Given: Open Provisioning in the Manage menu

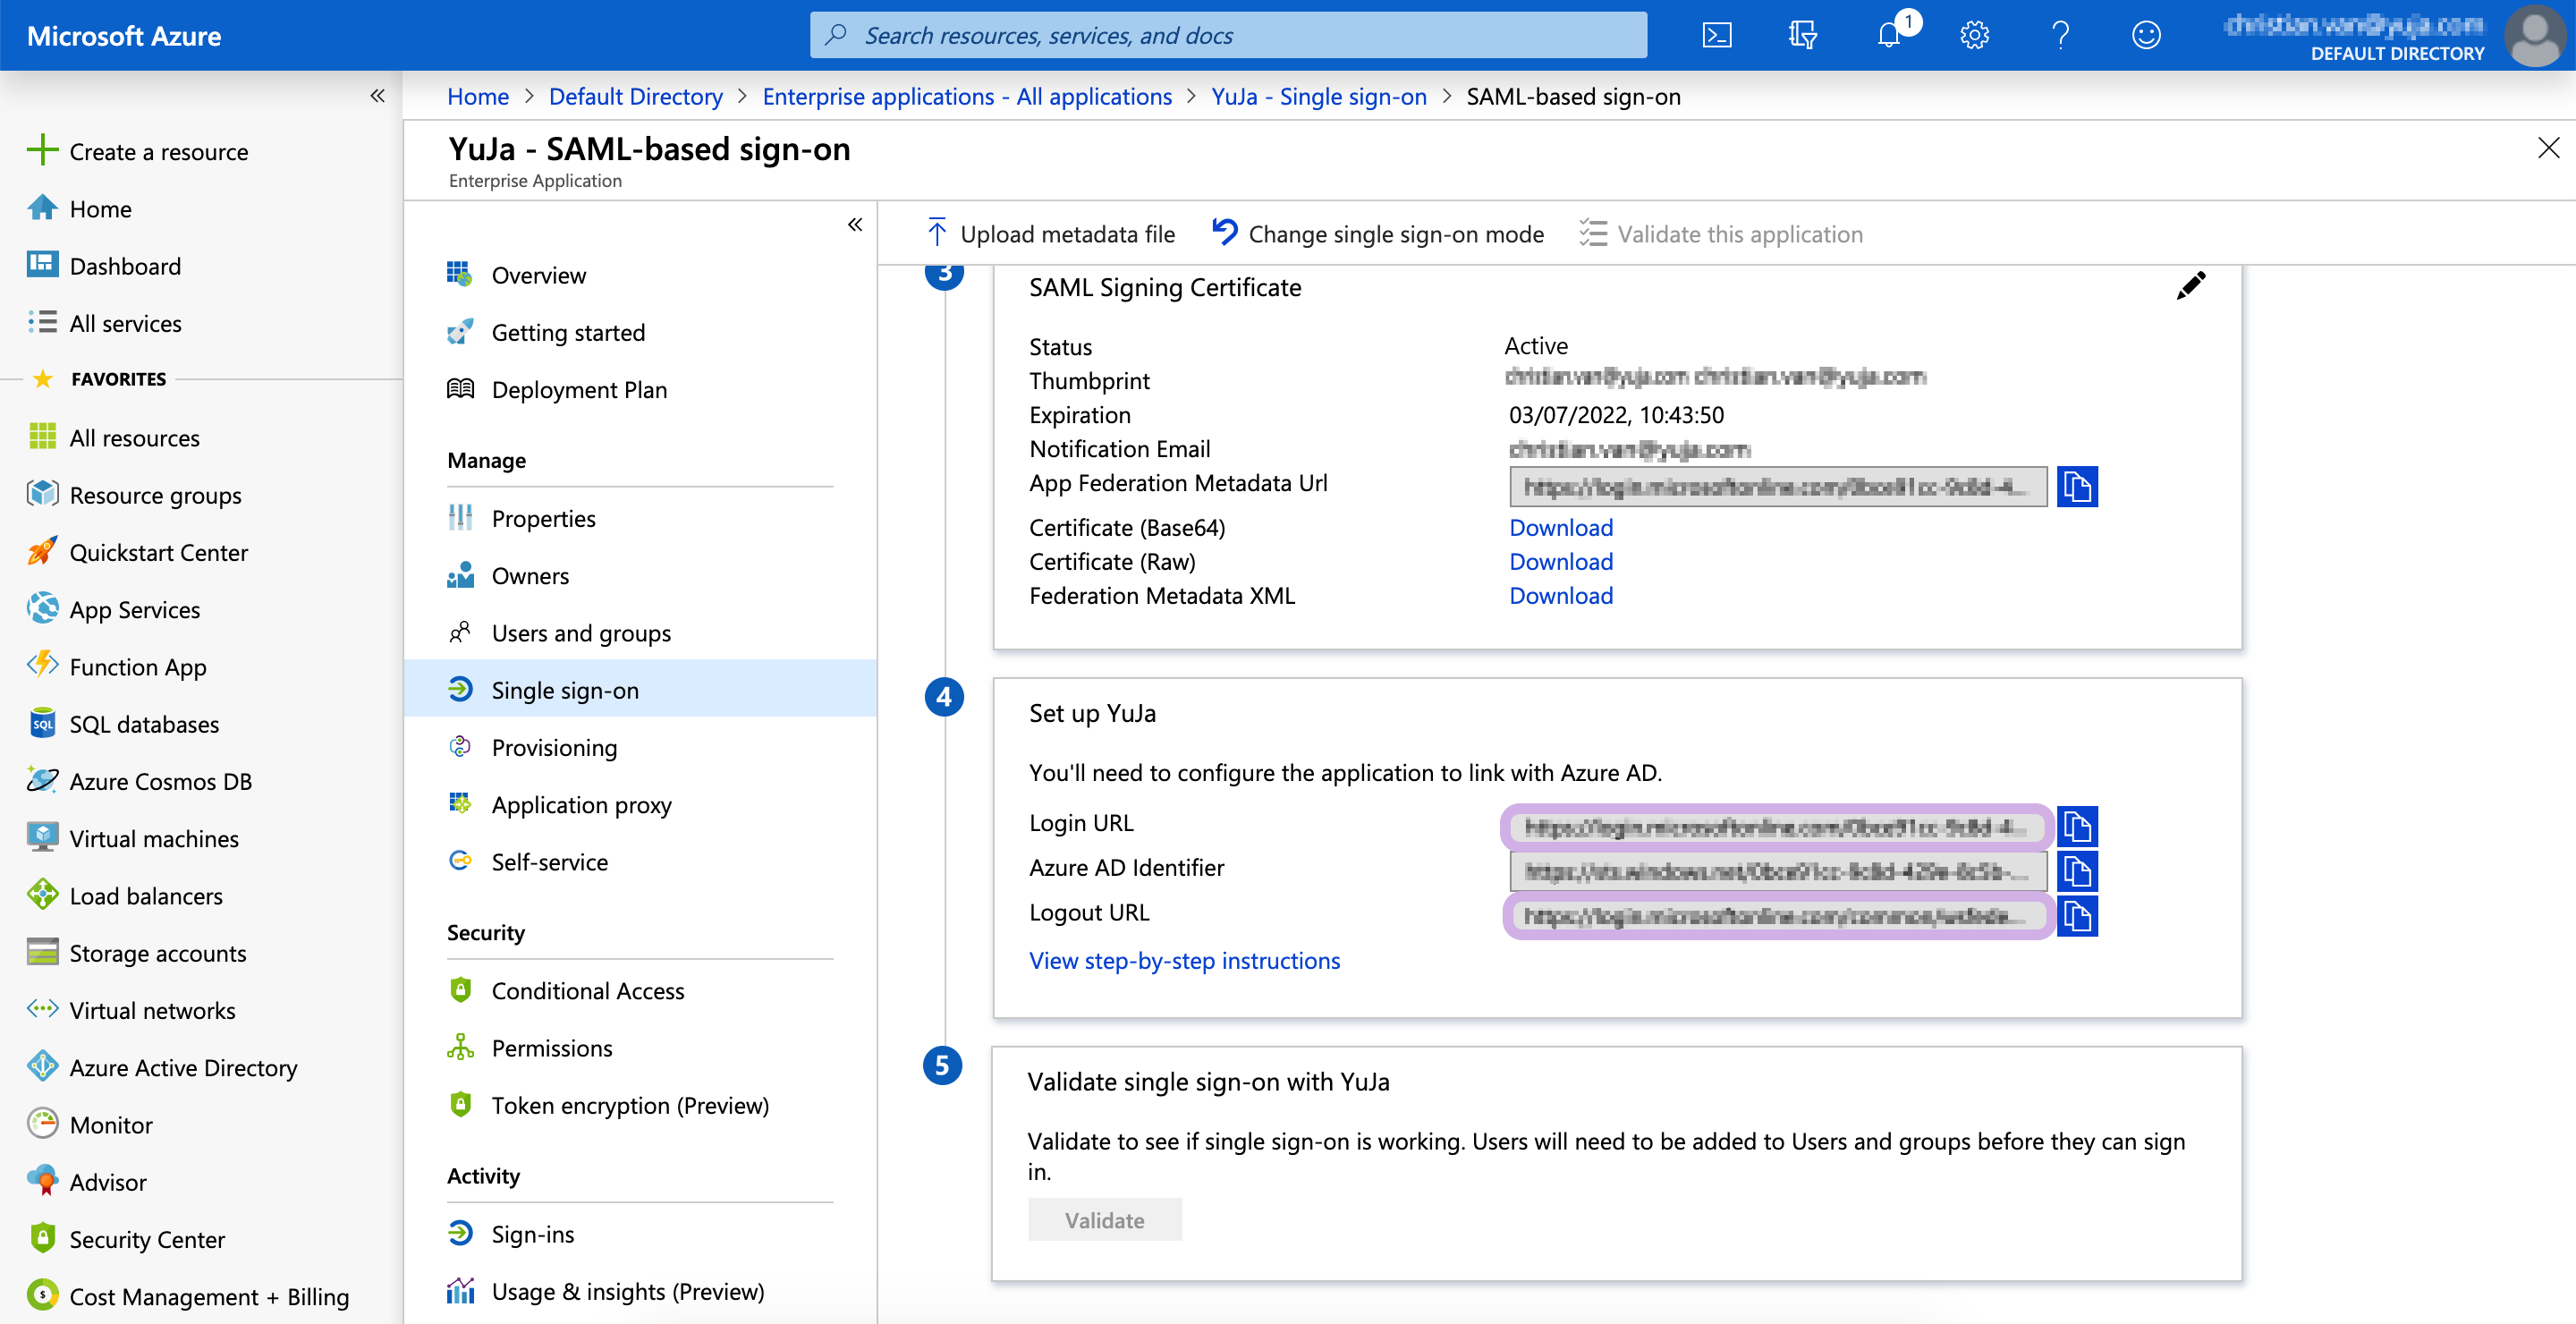Looking at the screenshot, I should (x=554, y=748).
